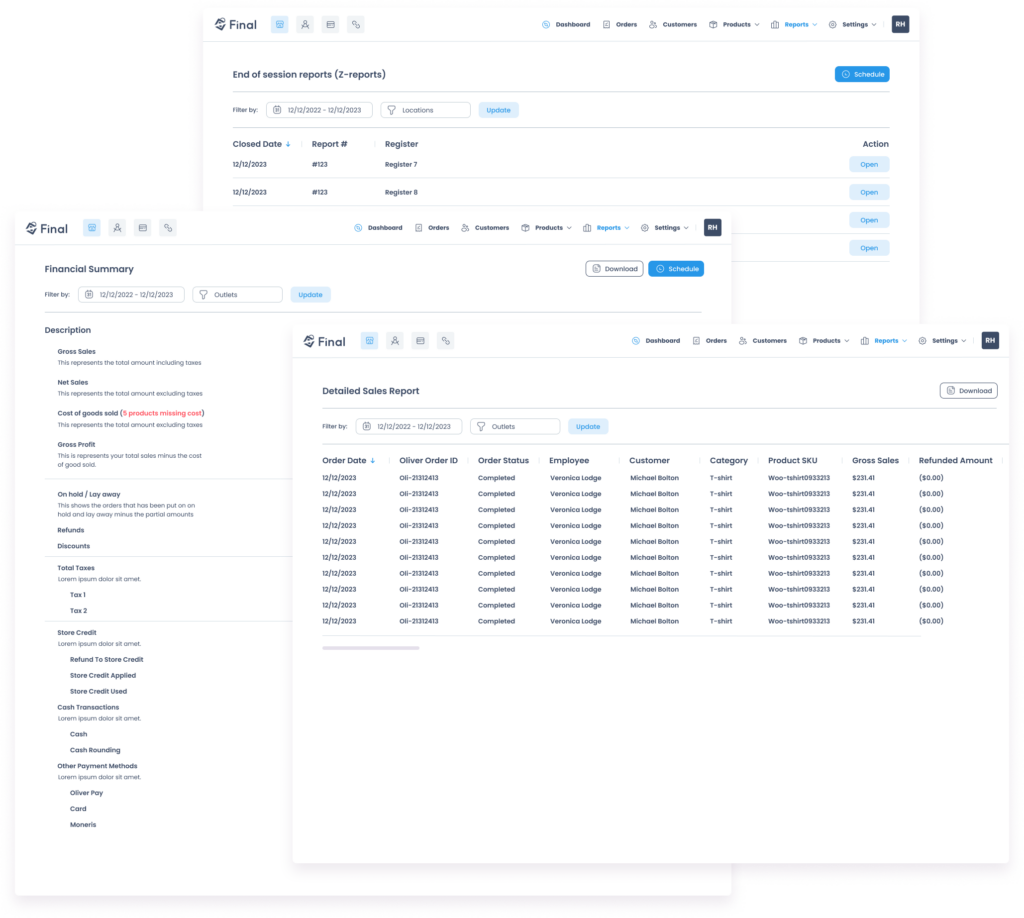
Task: Go to Customers in the Z-reports window
Action: (673, 25)
